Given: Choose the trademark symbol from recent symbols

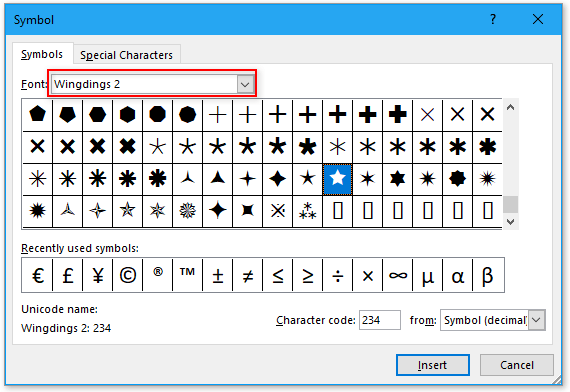Looking at the screenshot, I should pos(188,275).
